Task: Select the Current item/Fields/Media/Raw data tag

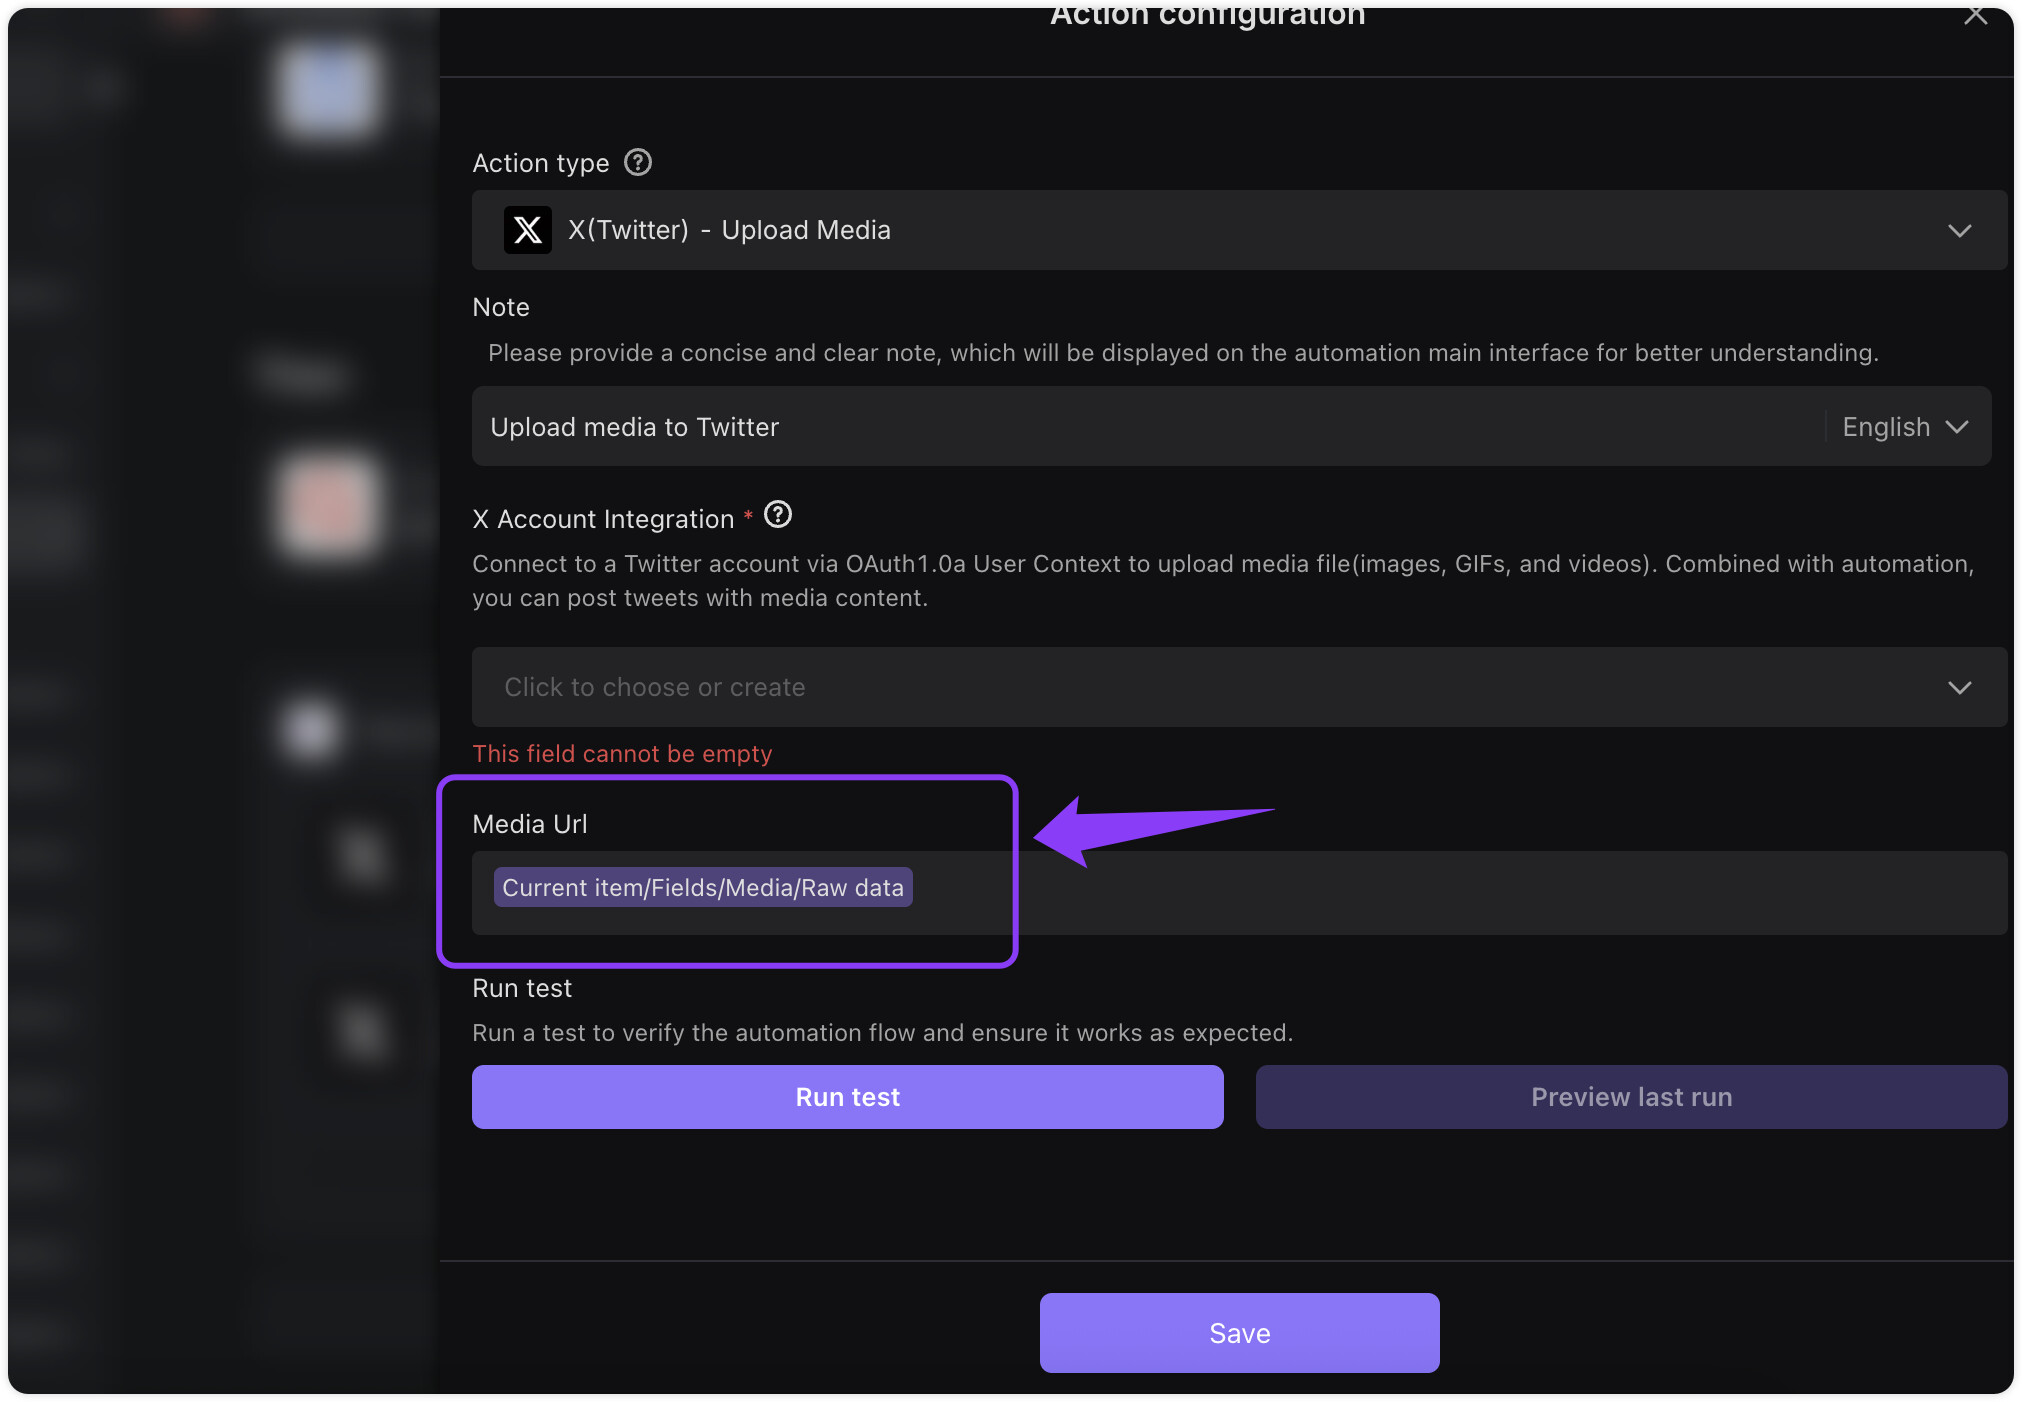Action: (x=703, y=887)
